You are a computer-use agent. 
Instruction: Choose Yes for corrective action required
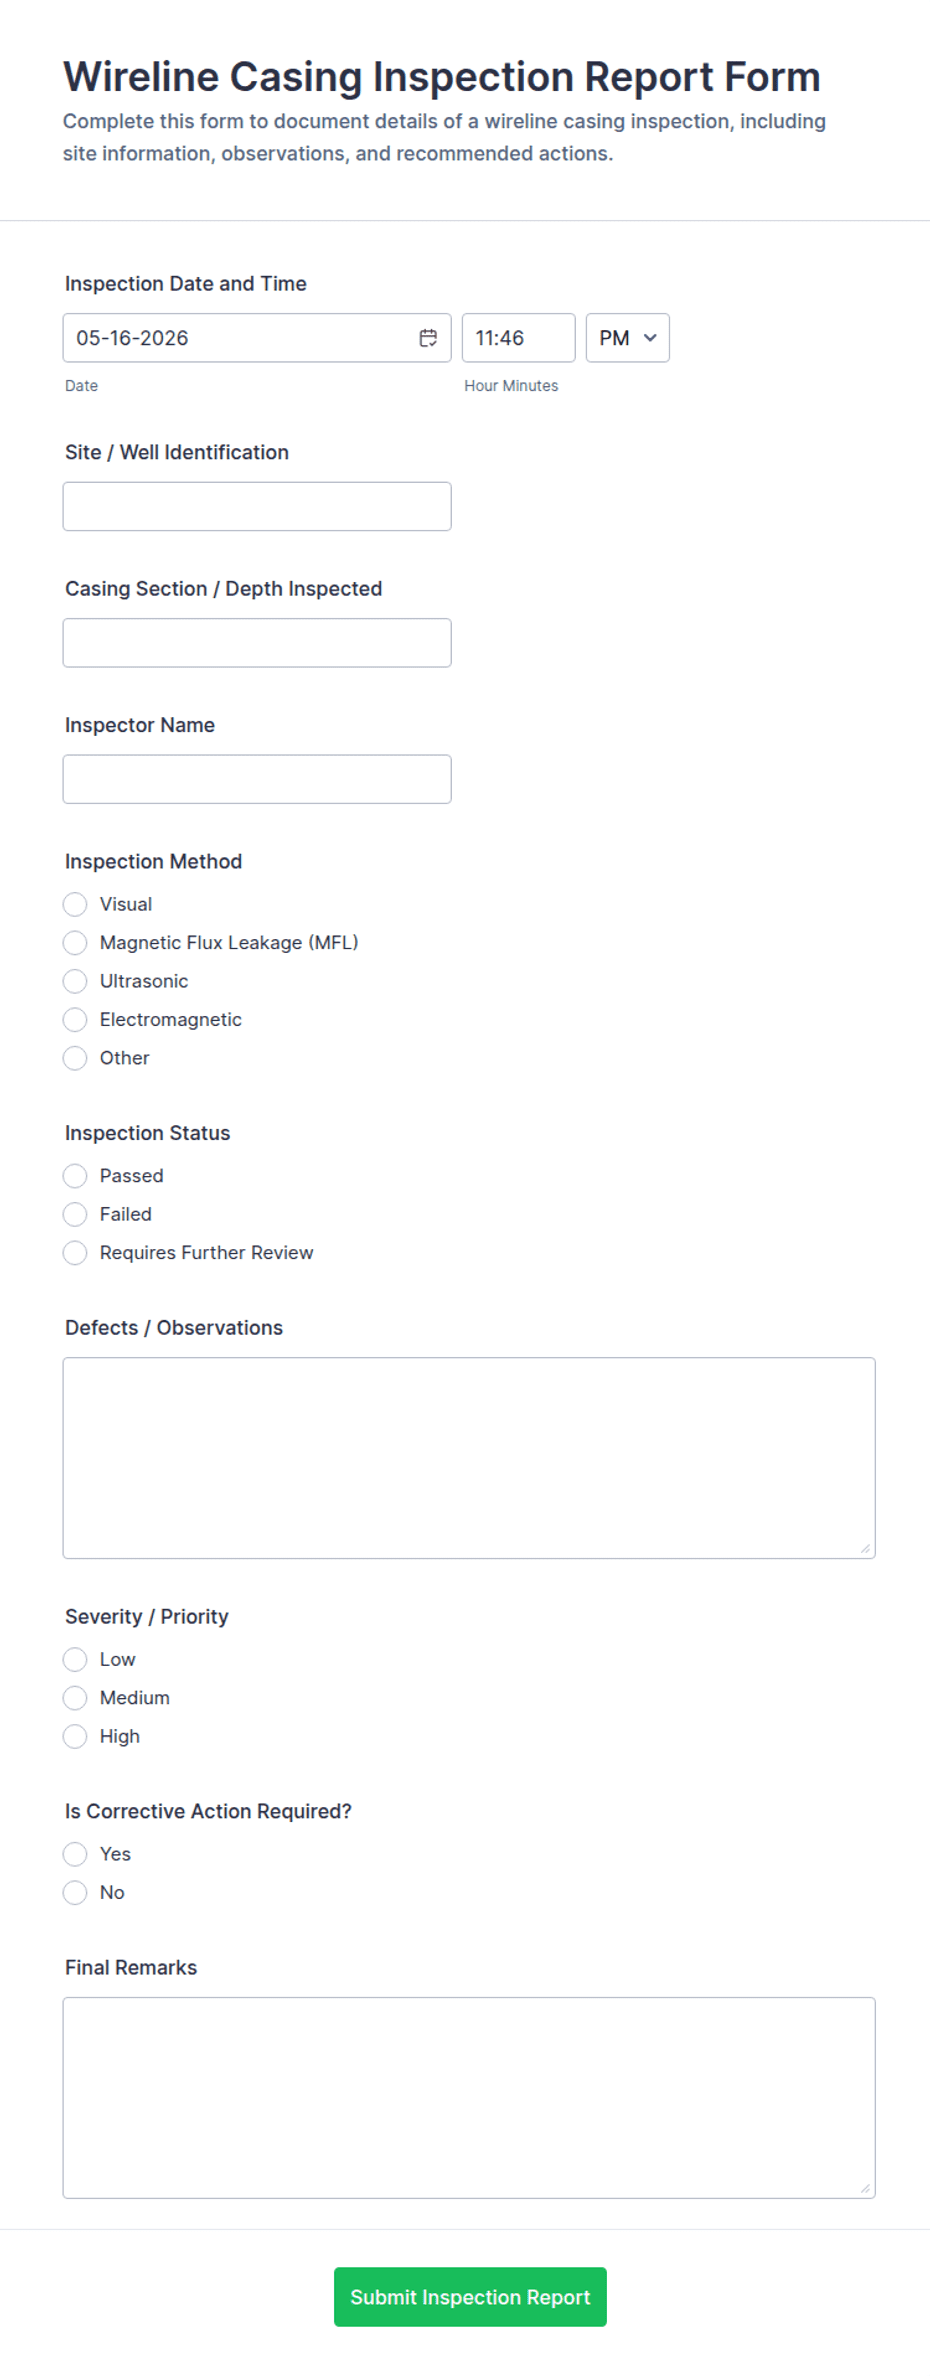coord(75,1854)
